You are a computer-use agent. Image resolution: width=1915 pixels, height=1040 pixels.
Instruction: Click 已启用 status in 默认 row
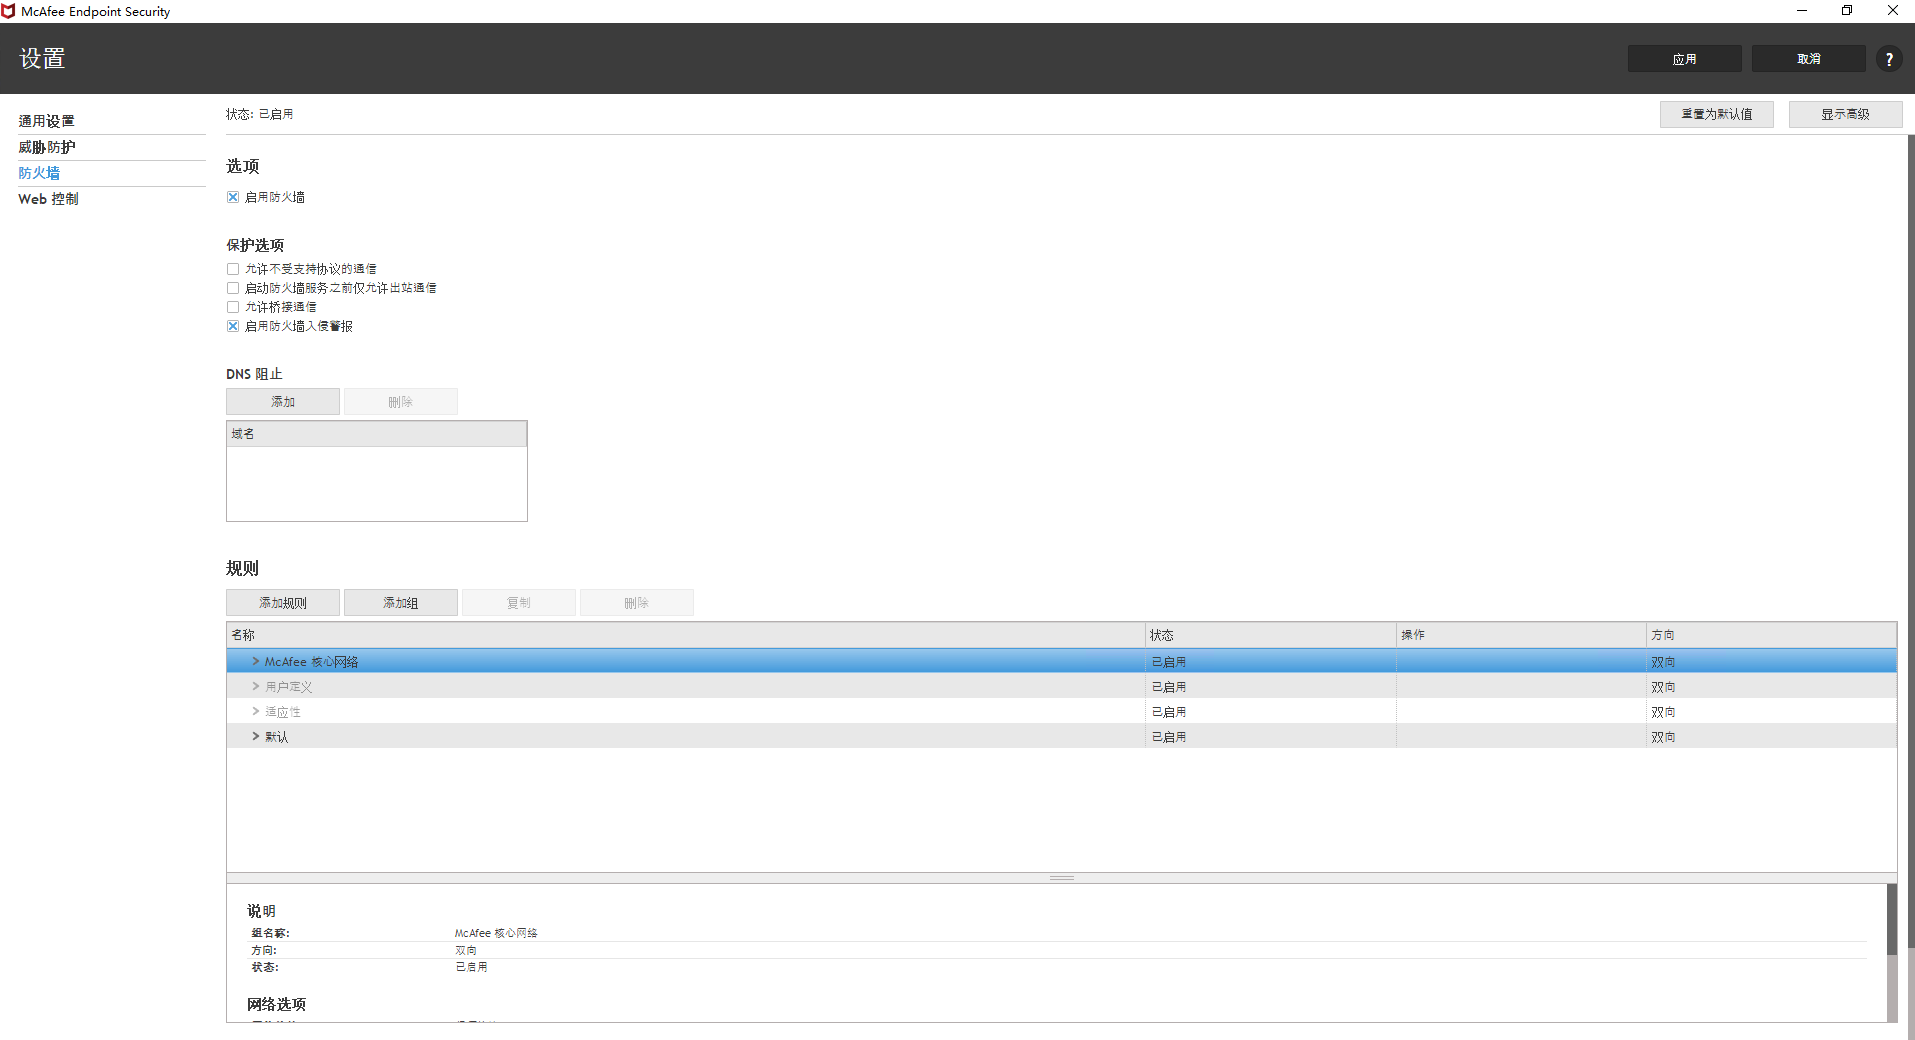click(1168, 737)
